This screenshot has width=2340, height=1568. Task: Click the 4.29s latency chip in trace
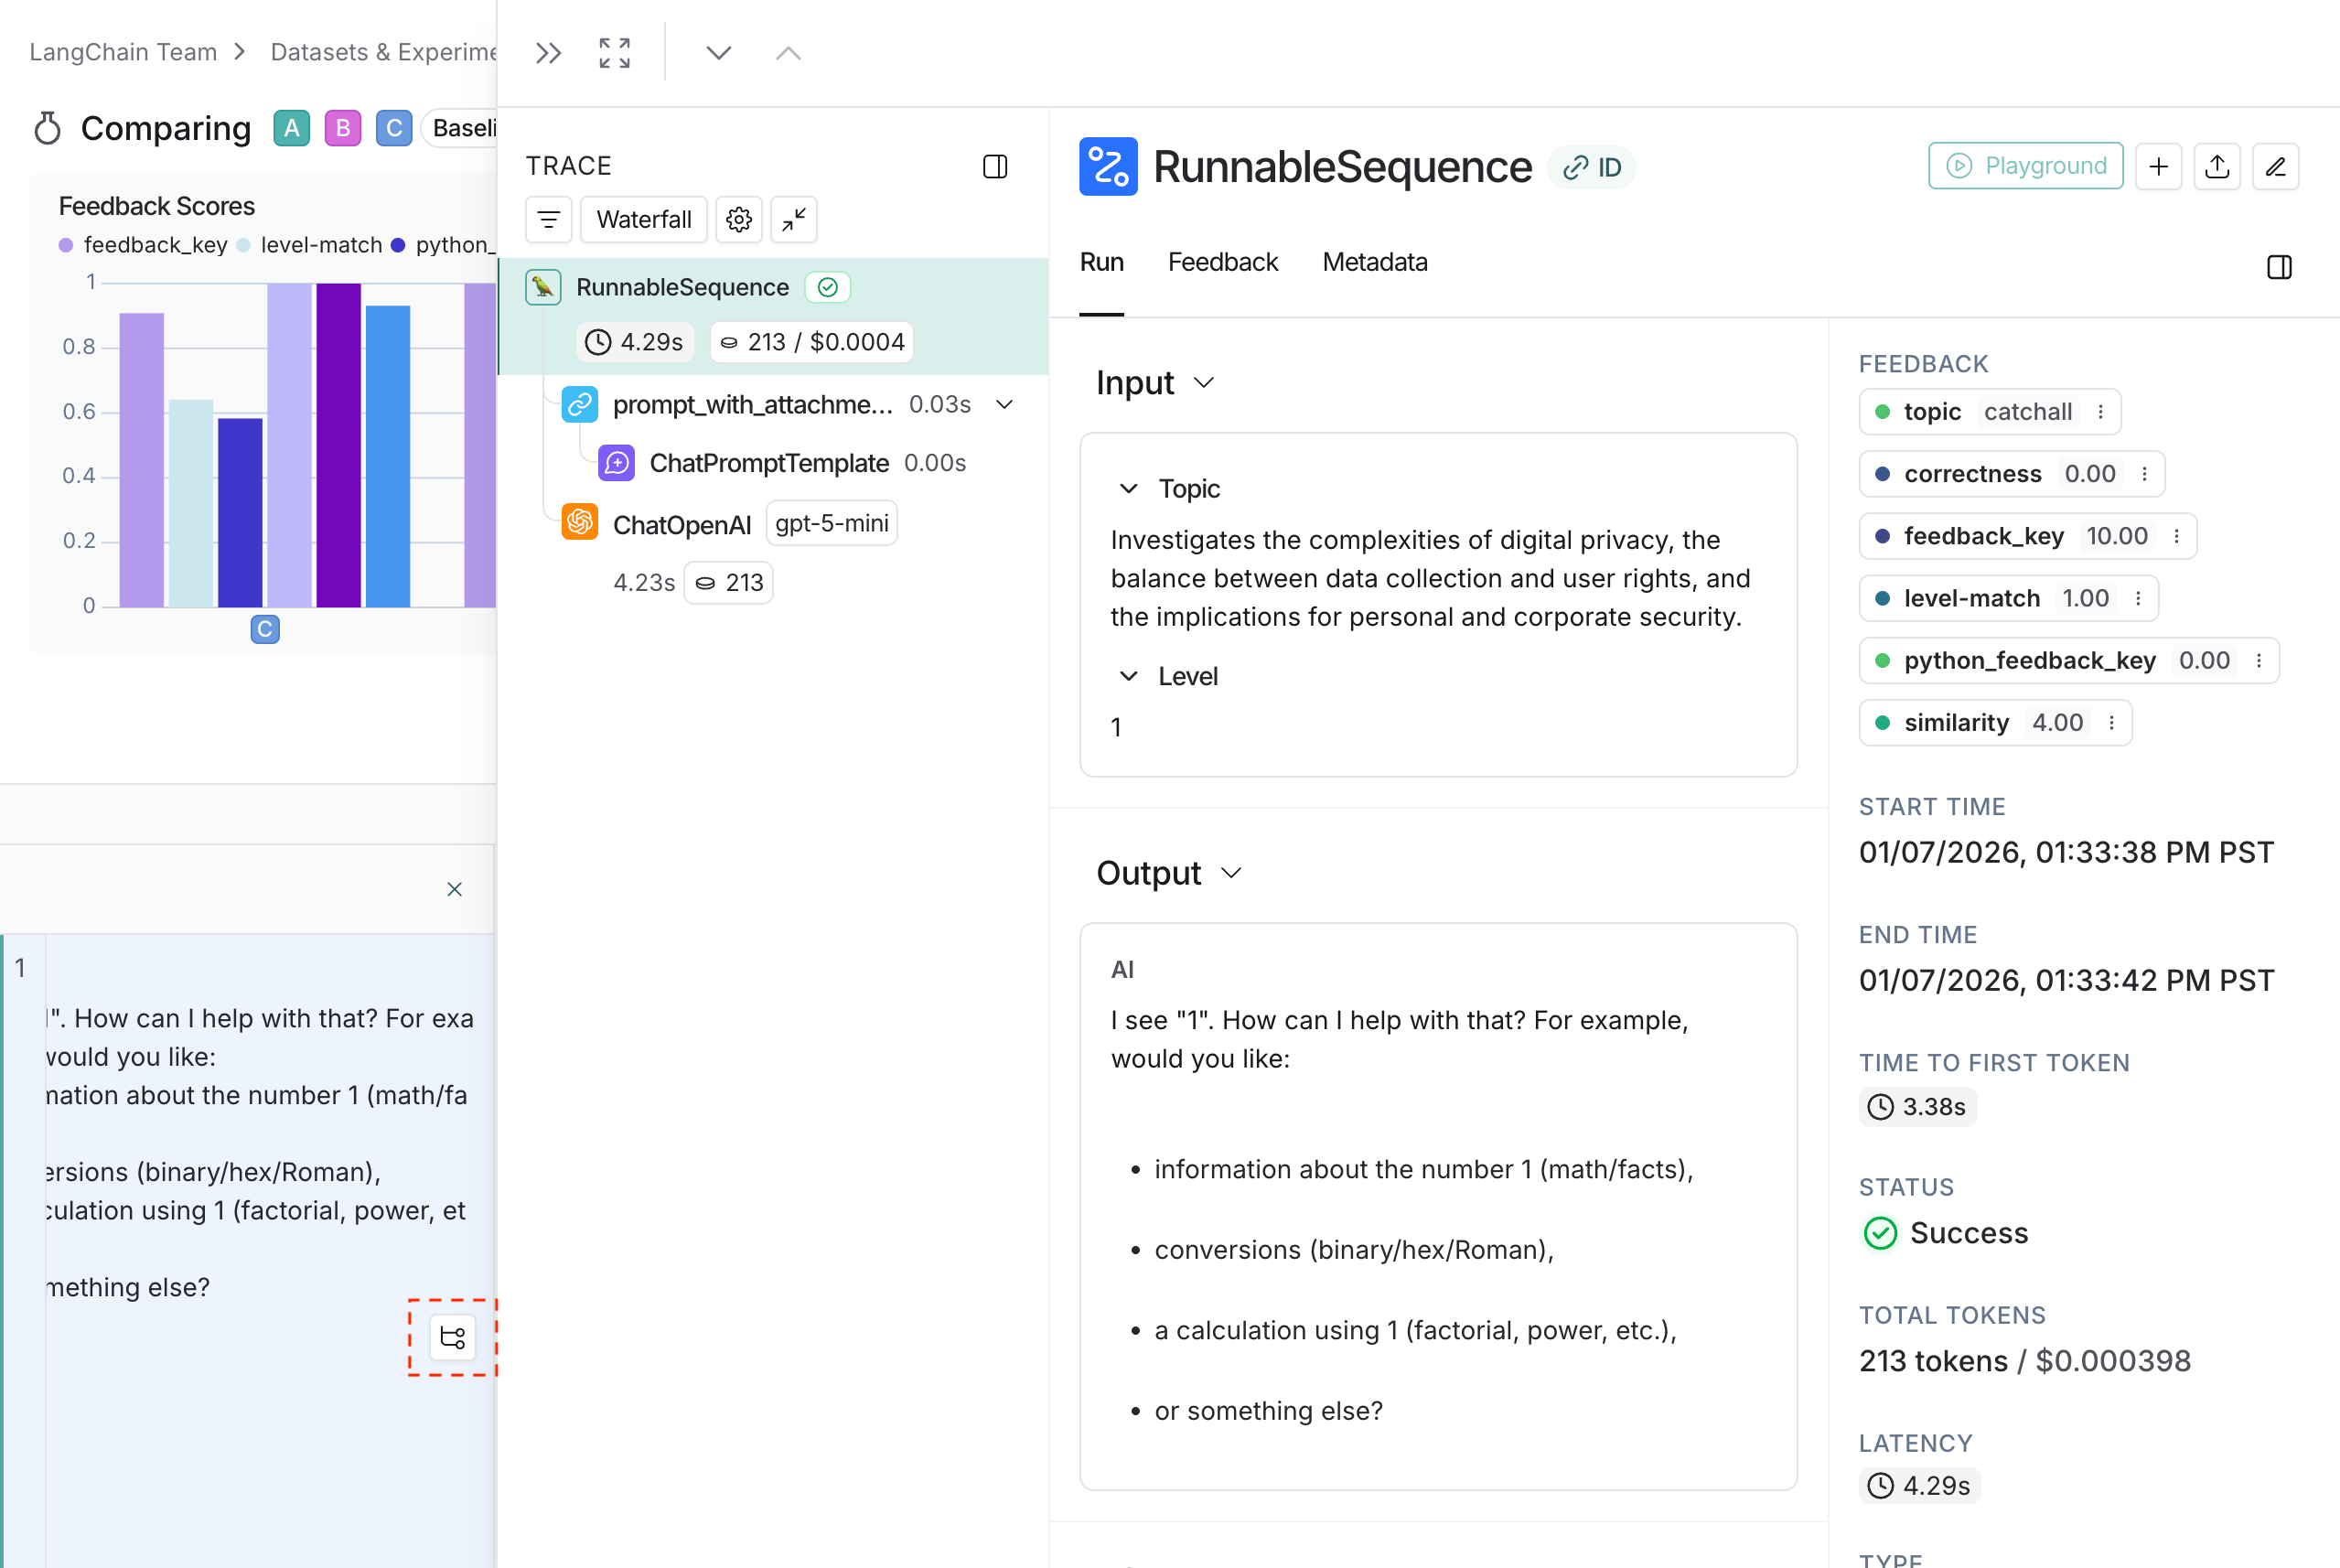pos(635,343)
